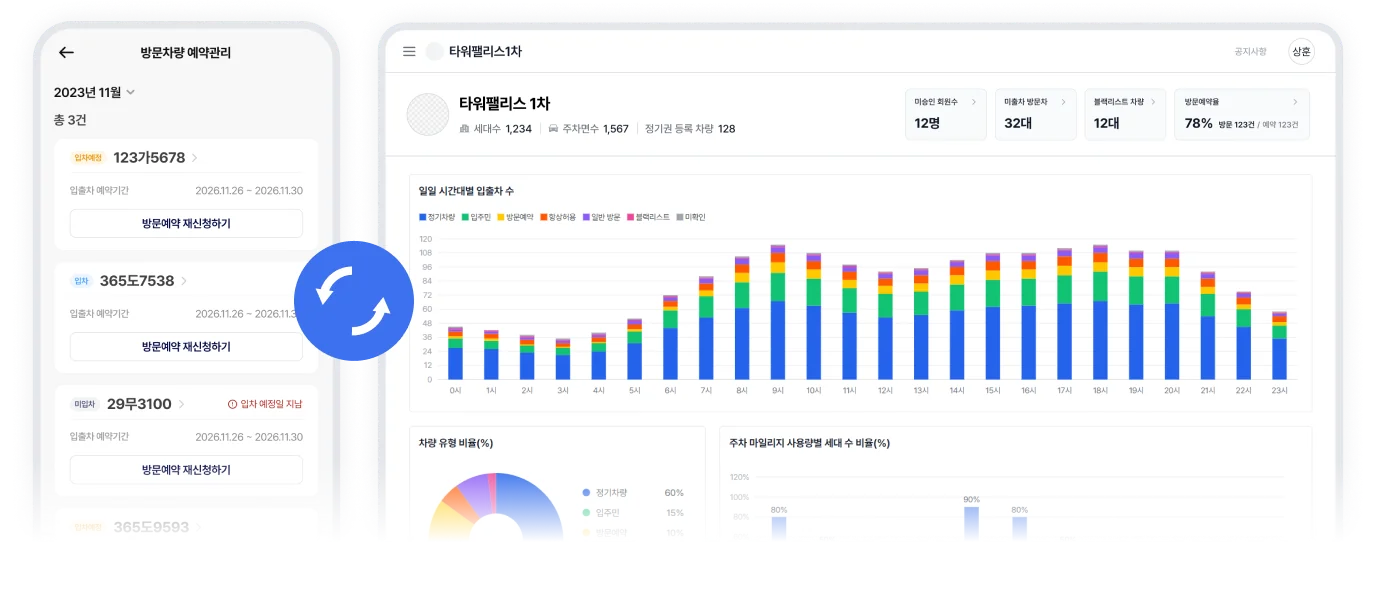Click the 9시 bar in the hourly chart
The image size is (1376, 602).
click(x=776, y=310)
